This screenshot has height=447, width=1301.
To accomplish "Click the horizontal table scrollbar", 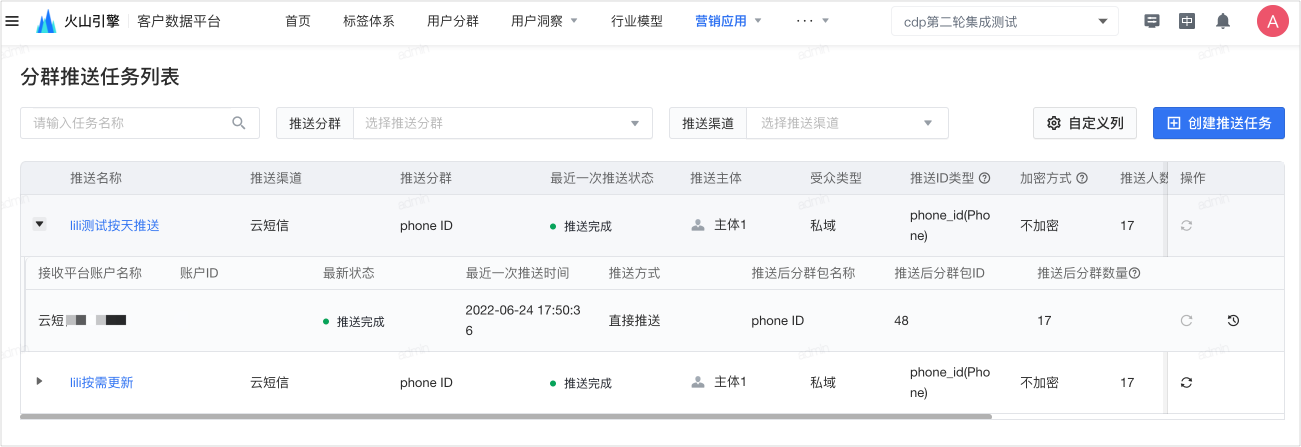I will pos(505,416).
